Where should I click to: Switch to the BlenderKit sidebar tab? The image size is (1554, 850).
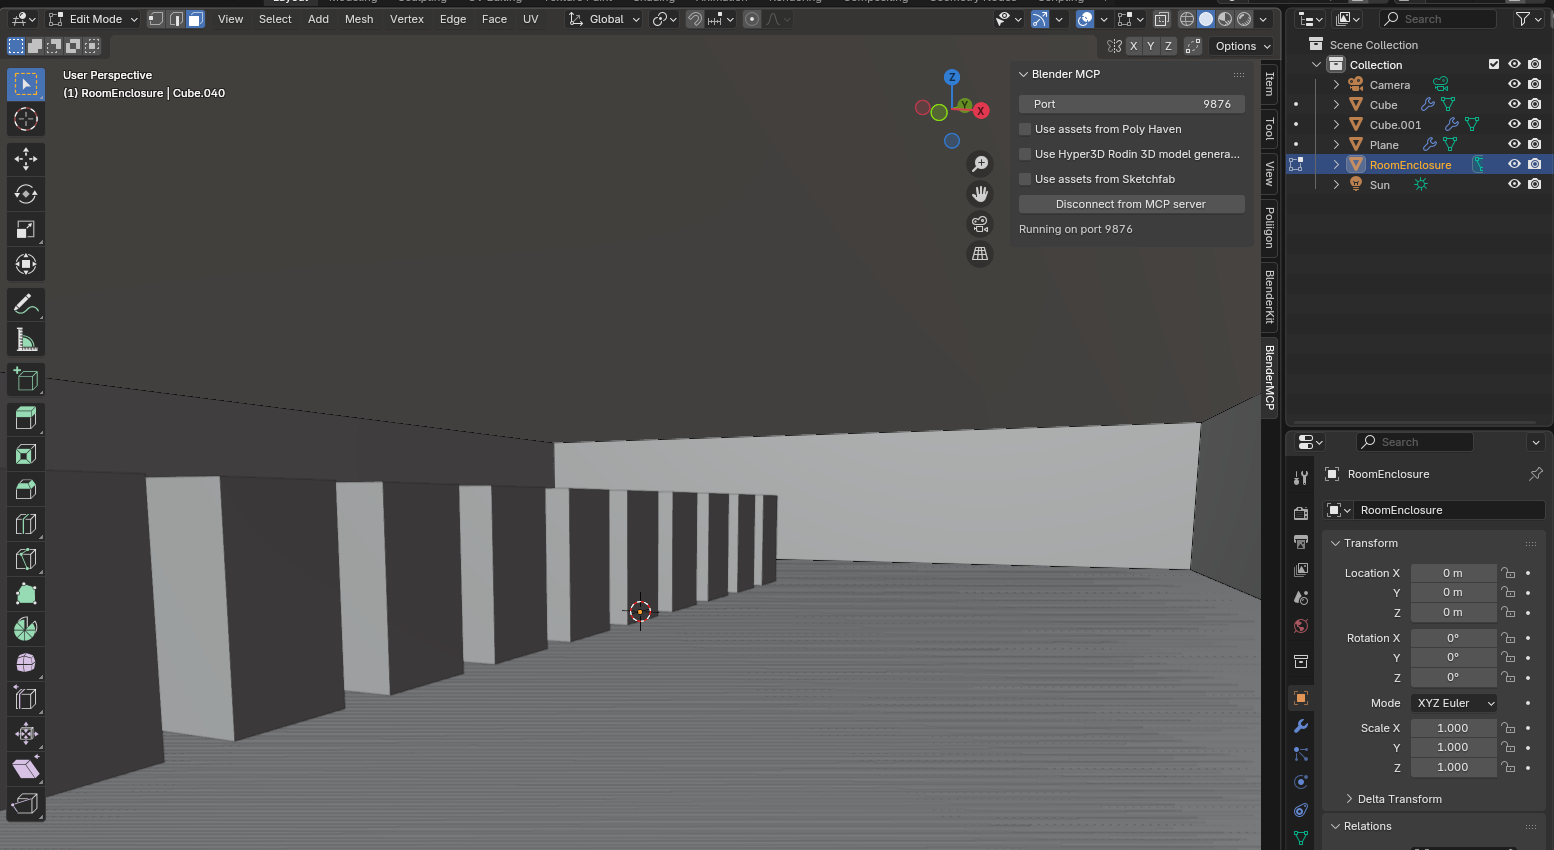[x=1270, y=297]
